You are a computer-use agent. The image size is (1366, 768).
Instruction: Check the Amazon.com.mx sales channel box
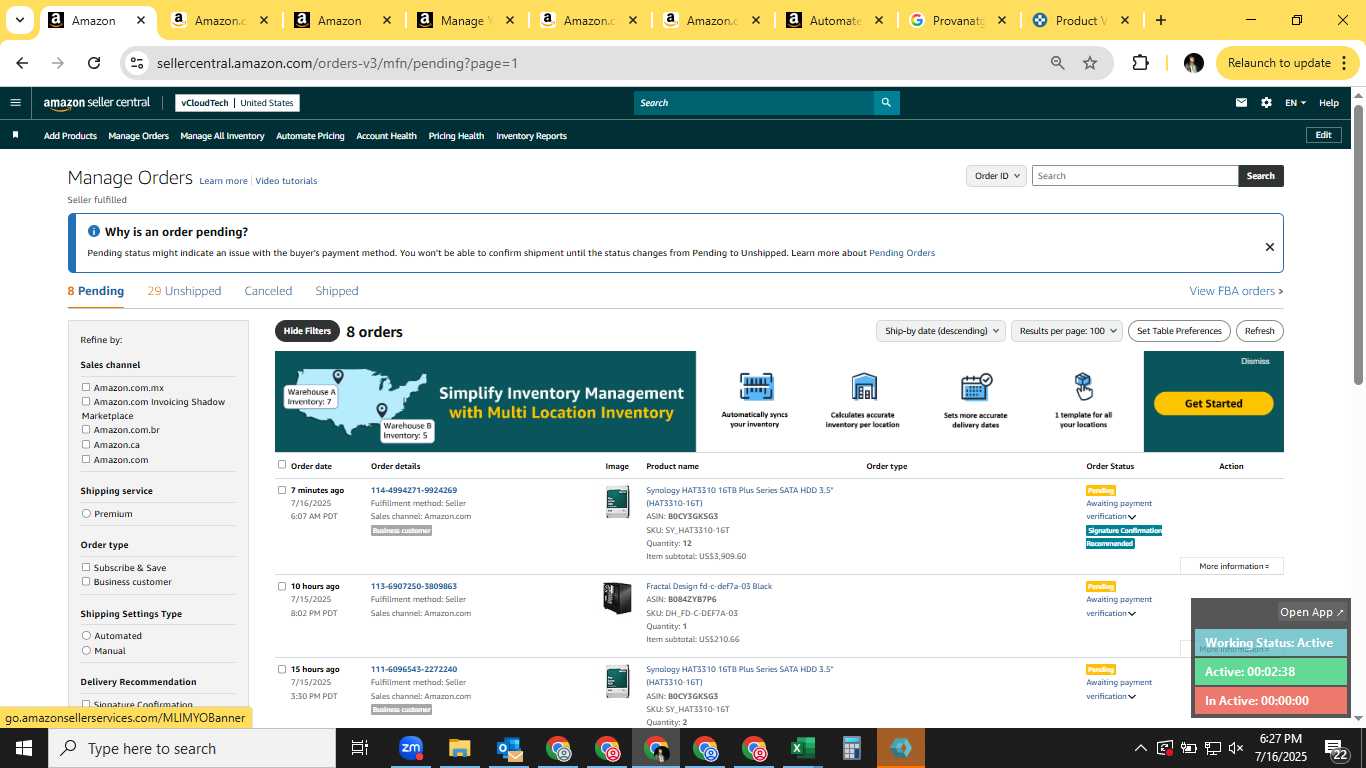tap(86, 387)
